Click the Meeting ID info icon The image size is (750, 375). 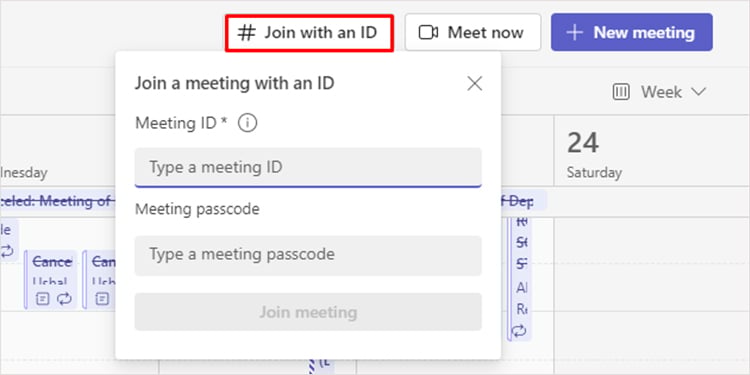coord(247,123)
